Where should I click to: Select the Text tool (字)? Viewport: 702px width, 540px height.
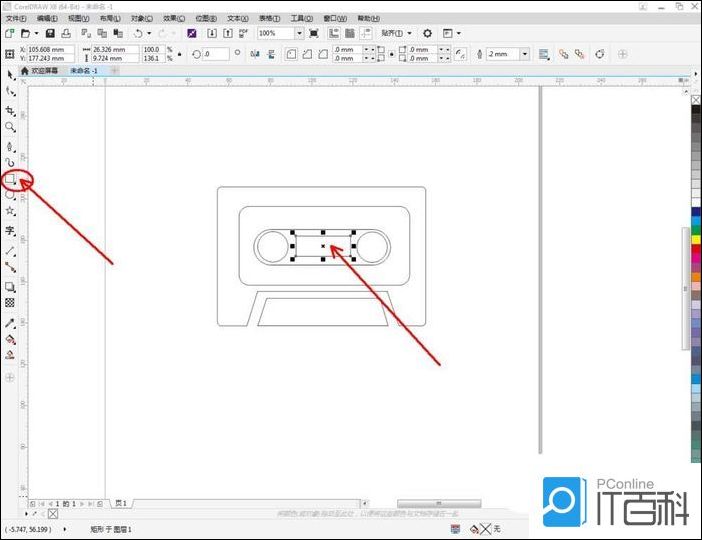coord(11,230)
